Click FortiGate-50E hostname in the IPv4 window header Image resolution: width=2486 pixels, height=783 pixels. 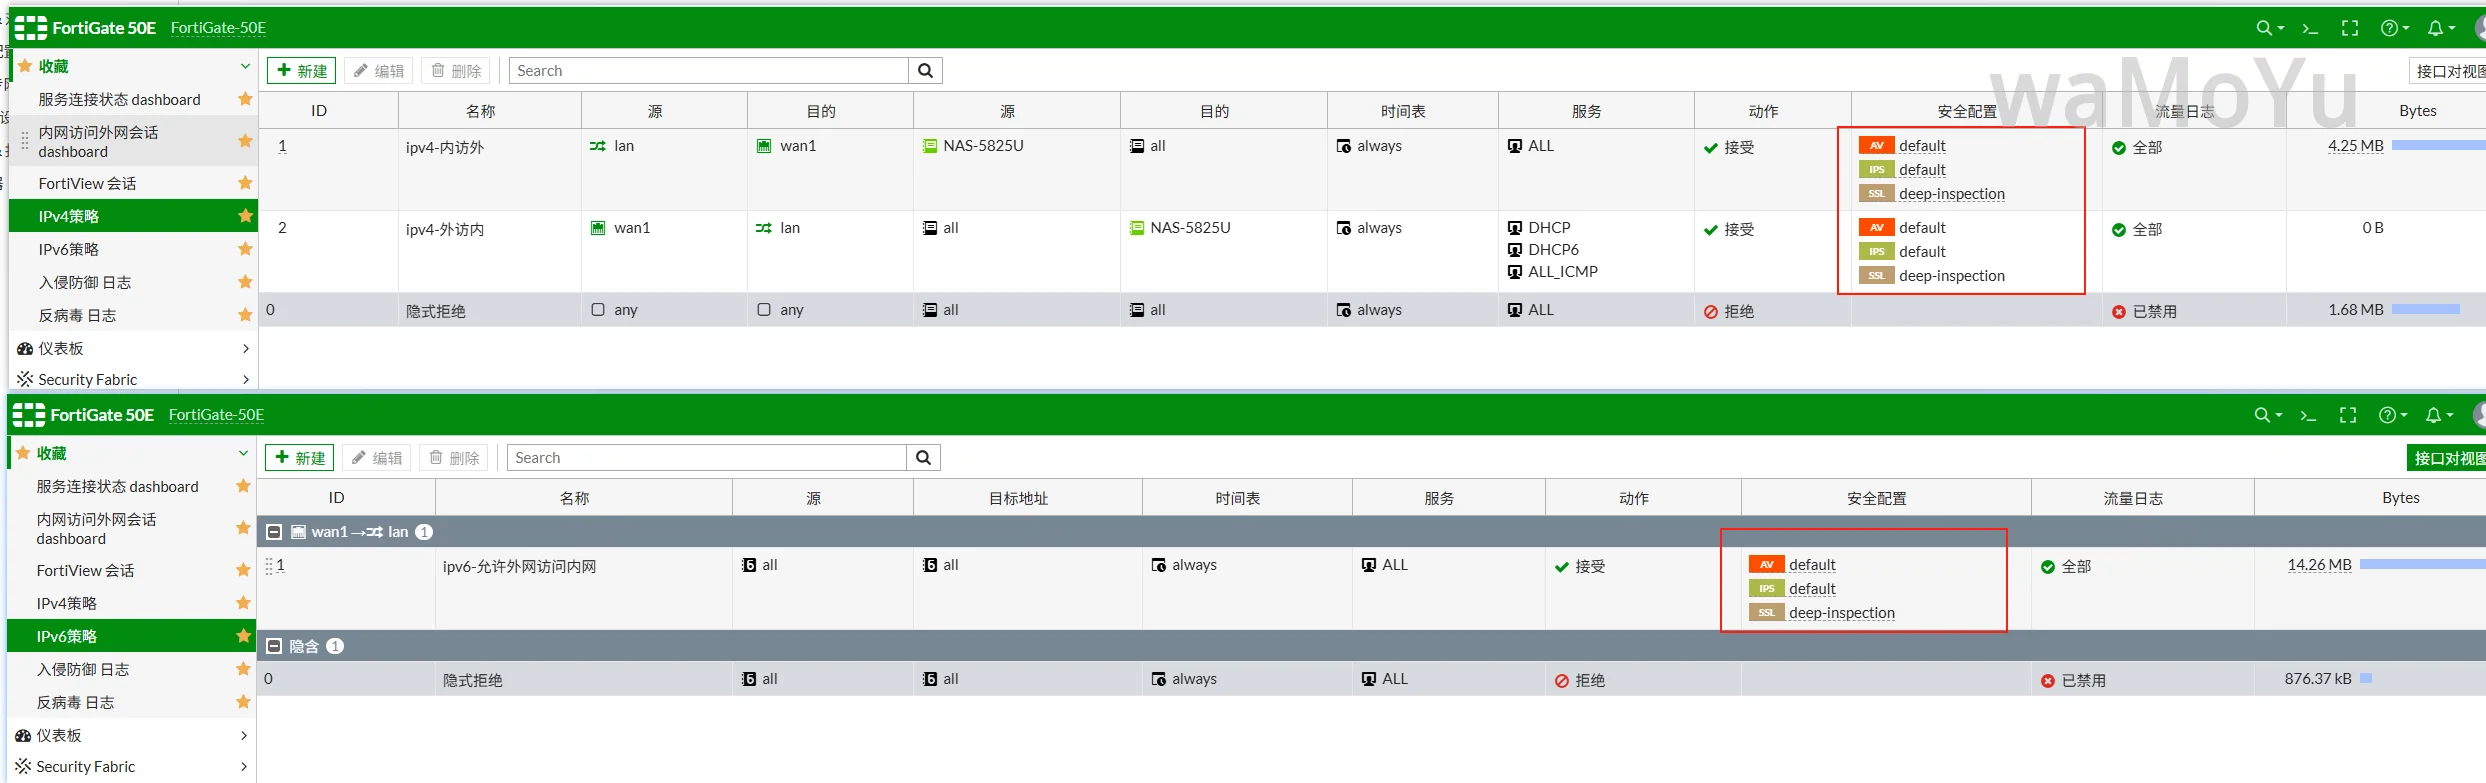tap(218, 28)
